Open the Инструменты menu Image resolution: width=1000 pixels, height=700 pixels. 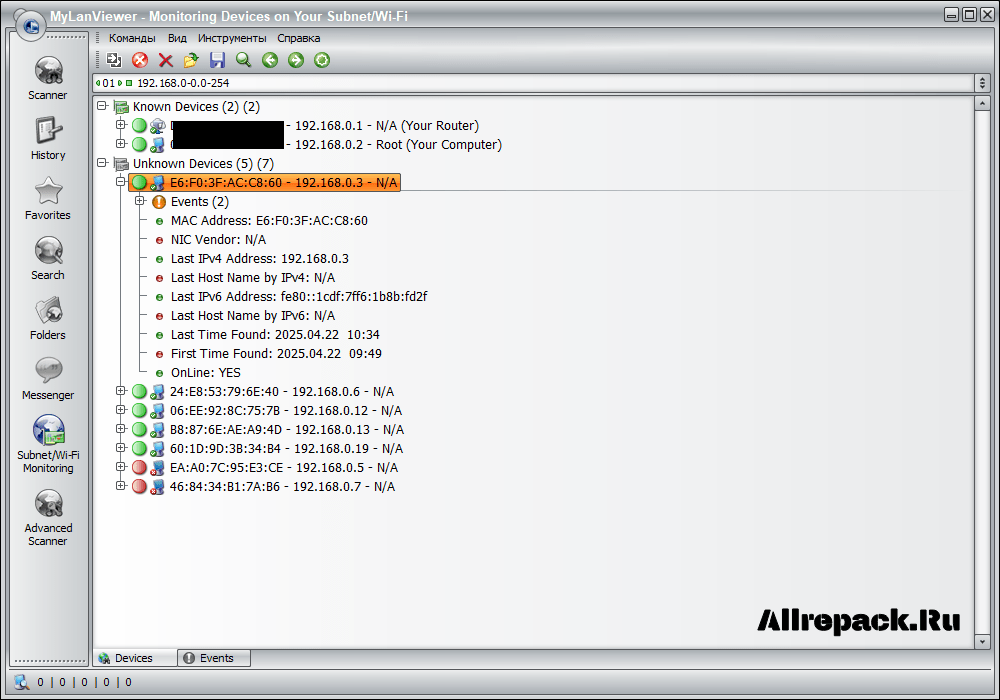click(231, 38)
